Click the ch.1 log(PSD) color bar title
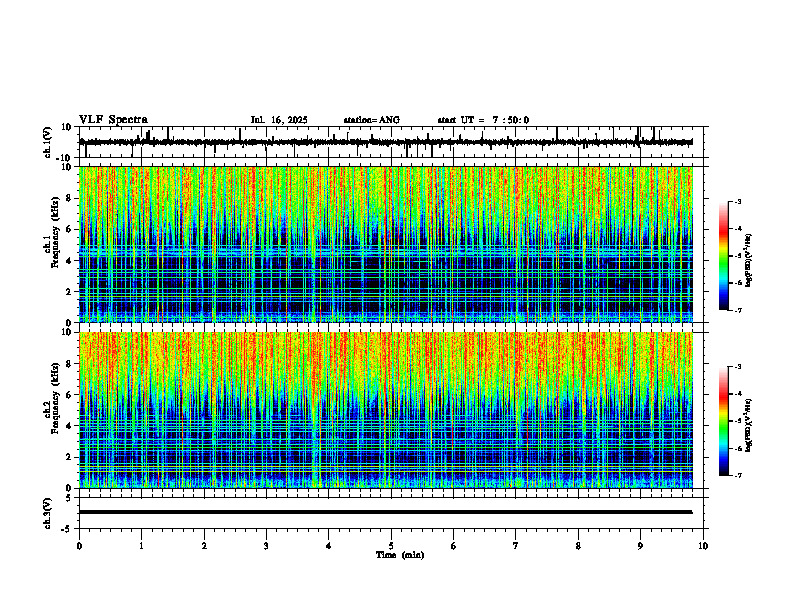The height and width of the screenshot is (612, 792). pos(749,260)
